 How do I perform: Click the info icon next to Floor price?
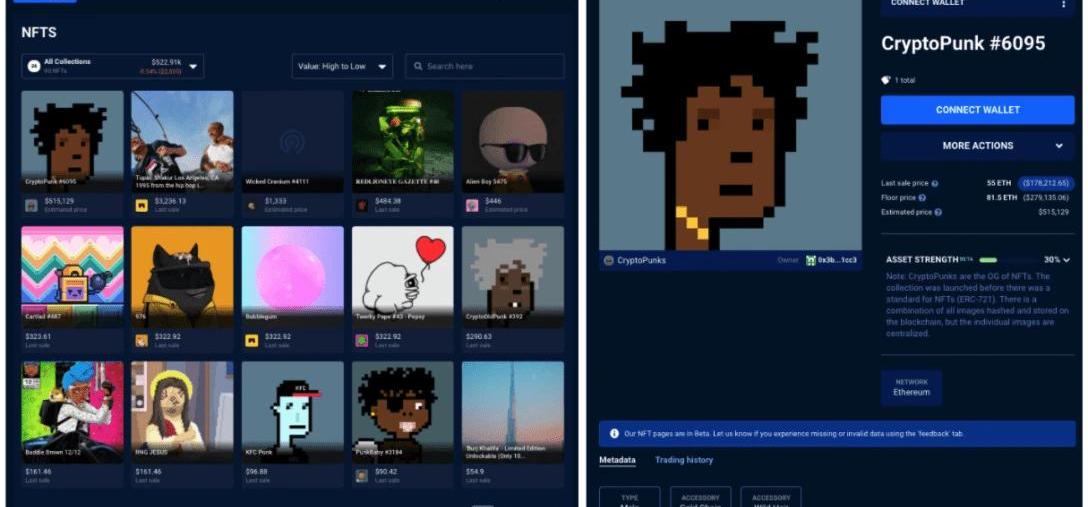coord(922,198)
